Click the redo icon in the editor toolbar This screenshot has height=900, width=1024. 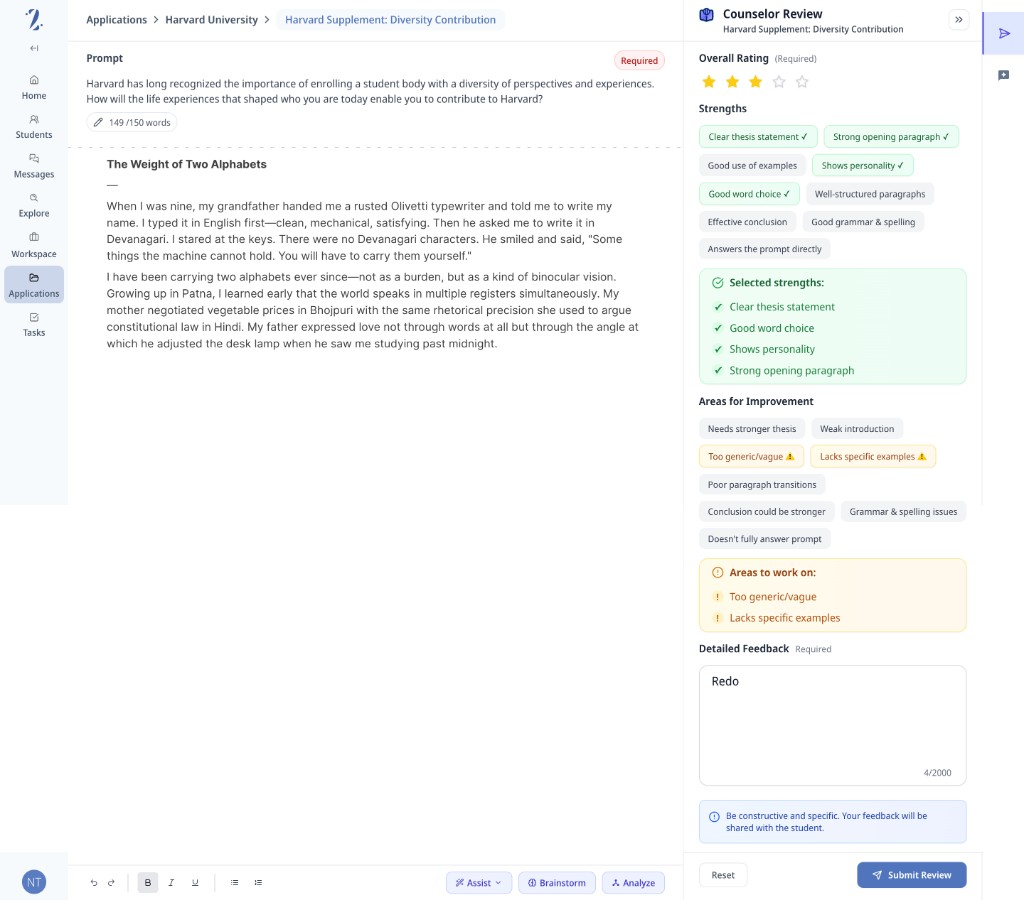point(111,882)
